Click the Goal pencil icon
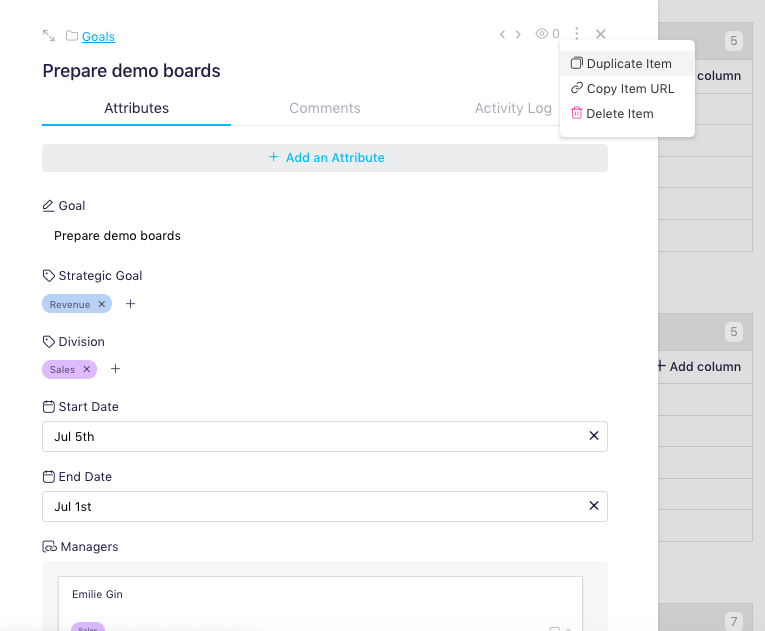765x631 pixels. 48,206
